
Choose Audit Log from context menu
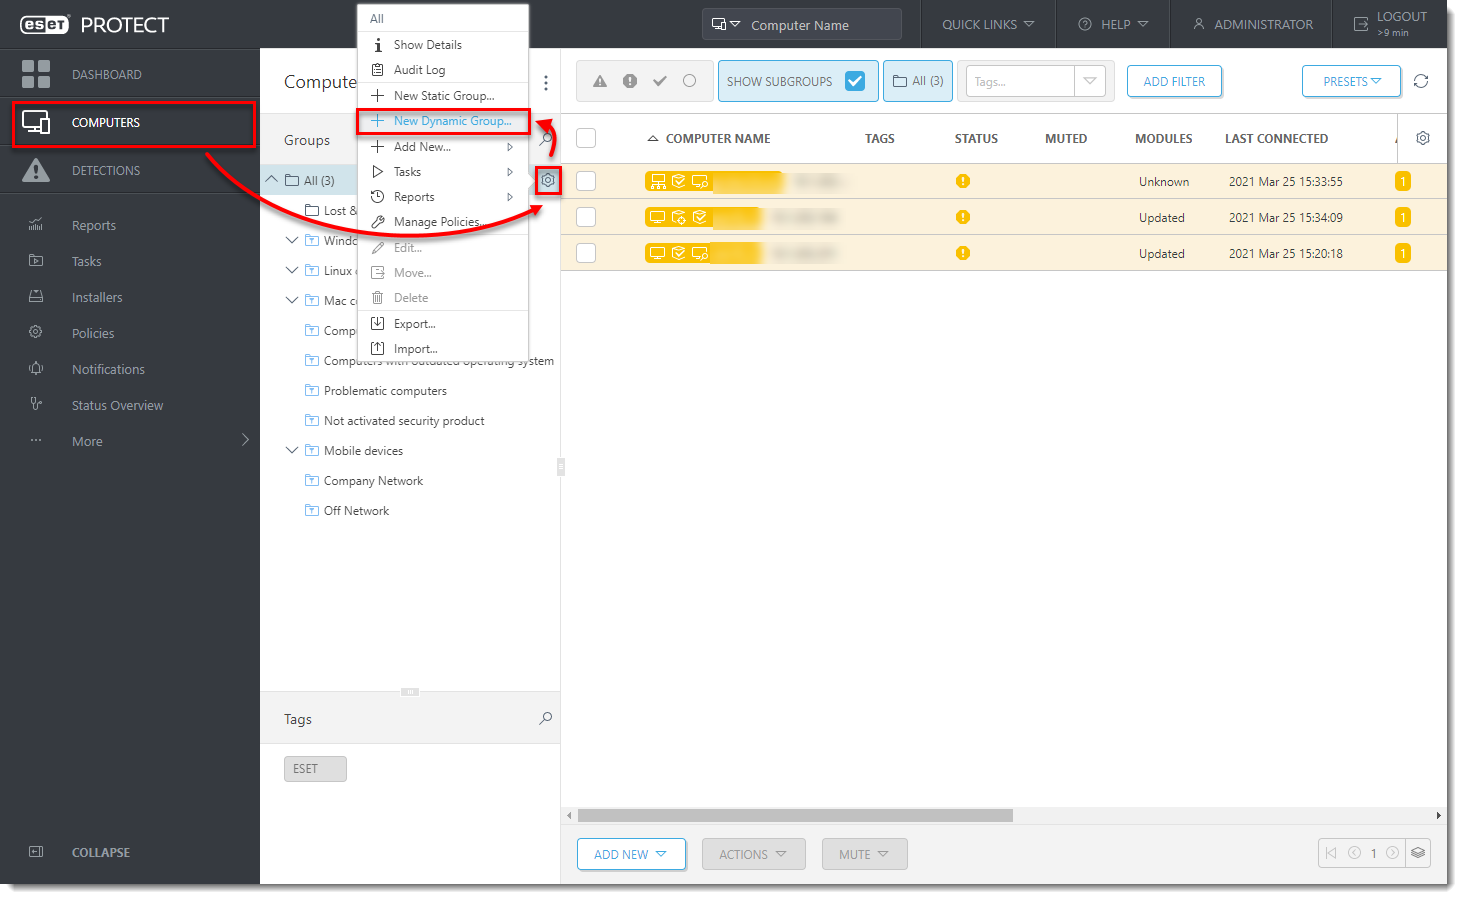click(443, 70)
